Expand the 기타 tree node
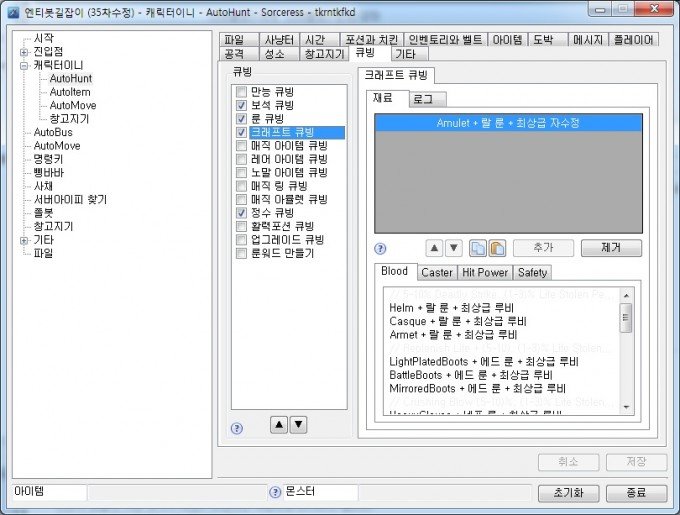The image size is (680, 515). 24,240
